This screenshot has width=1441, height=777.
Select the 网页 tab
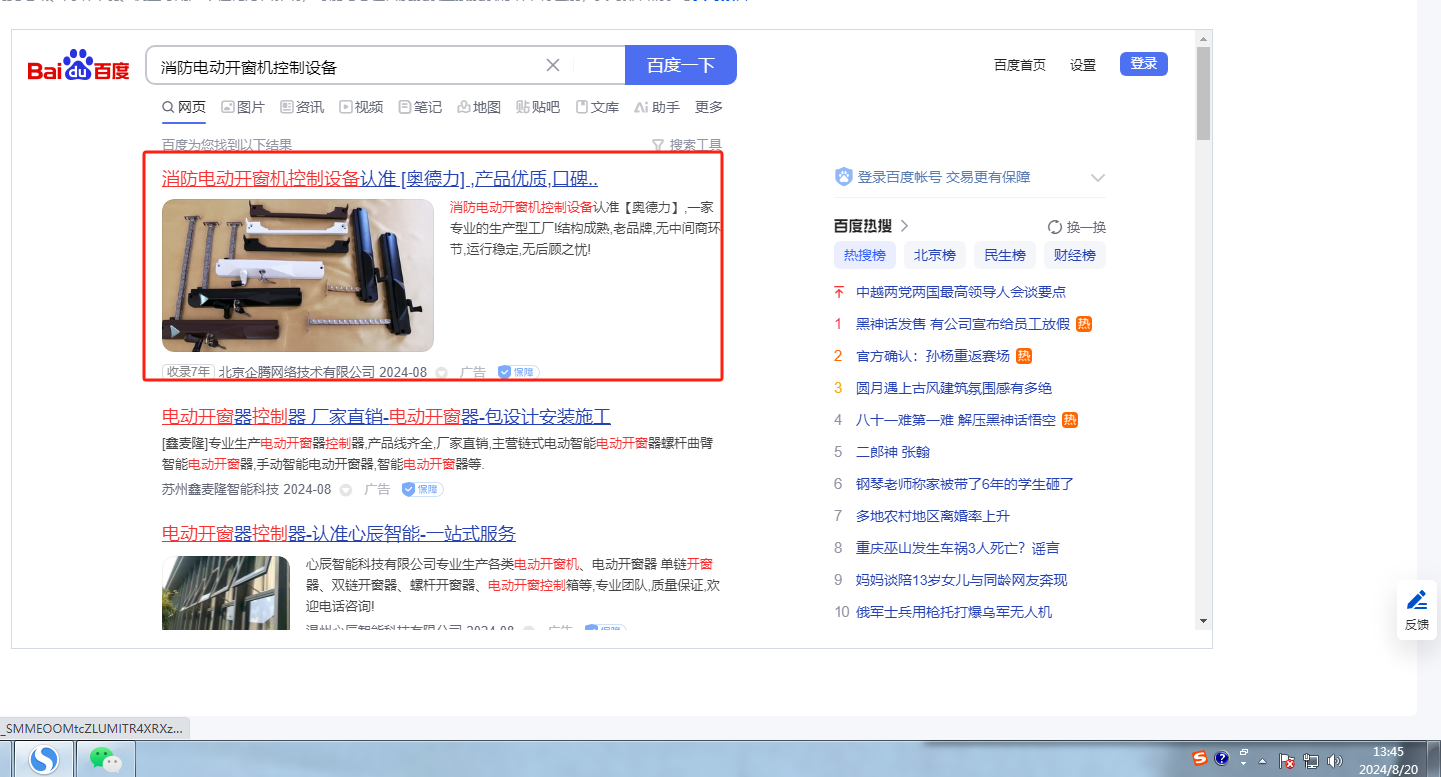(x=184, y=107)
